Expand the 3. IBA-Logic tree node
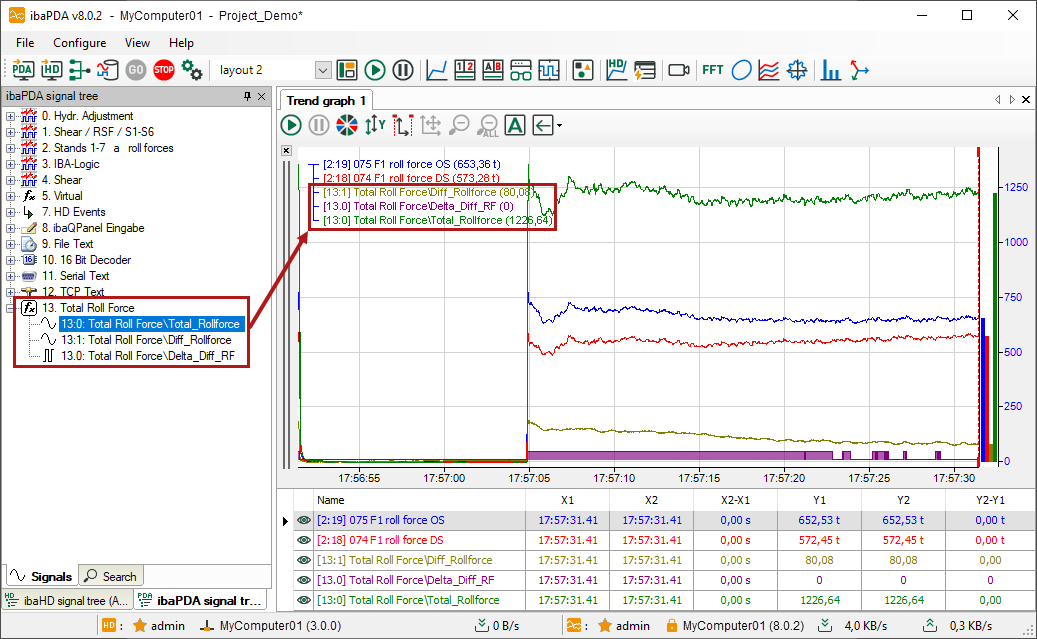Viewport: 1037px width, 639px height. pos(11,164)
